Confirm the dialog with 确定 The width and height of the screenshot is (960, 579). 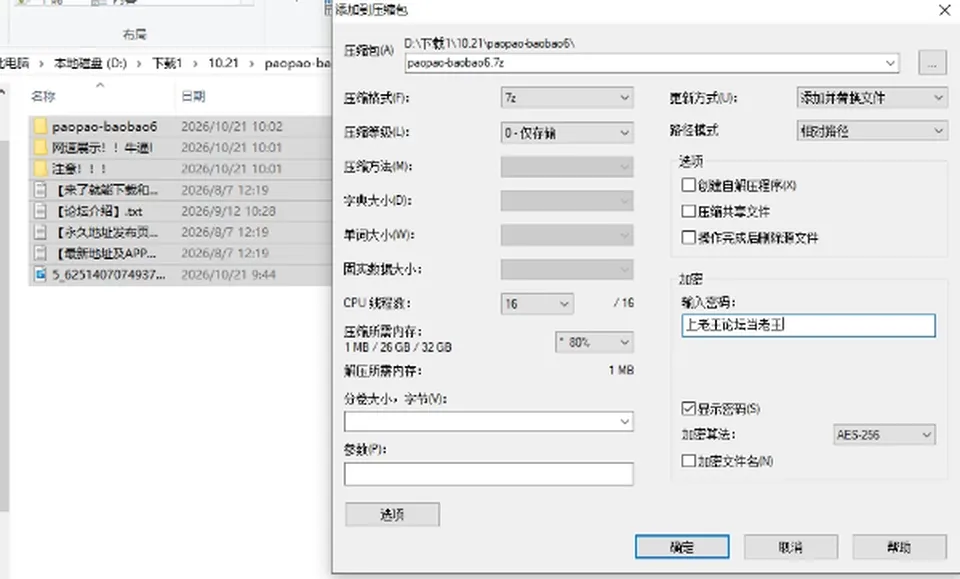682,547
